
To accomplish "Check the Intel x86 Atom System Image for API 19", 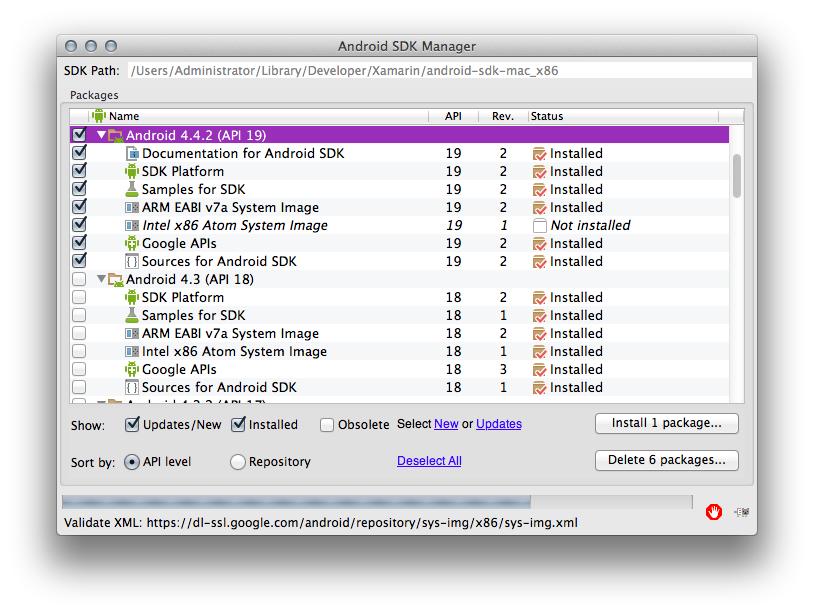I will point(78,225).
